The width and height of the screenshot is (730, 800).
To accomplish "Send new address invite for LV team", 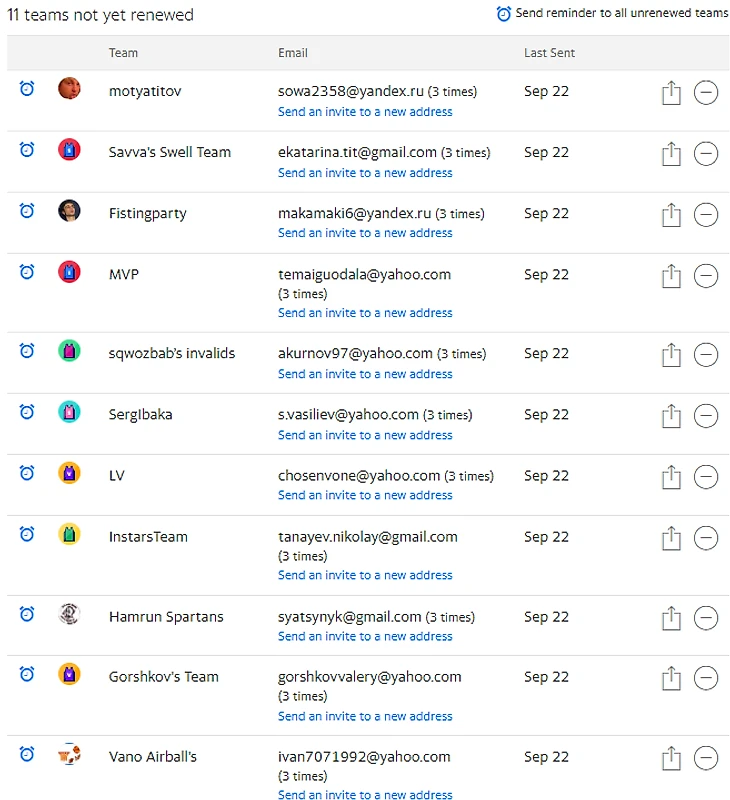I will pyautogui.click(x=365, y=495).
